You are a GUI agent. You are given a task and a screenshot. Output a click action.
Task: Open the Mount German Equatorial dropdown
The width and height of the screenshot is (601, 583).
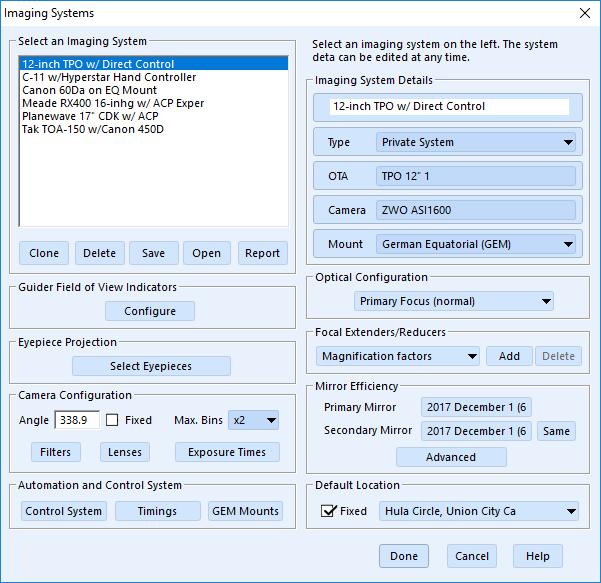pyautogui.click(x=476, y=244)
